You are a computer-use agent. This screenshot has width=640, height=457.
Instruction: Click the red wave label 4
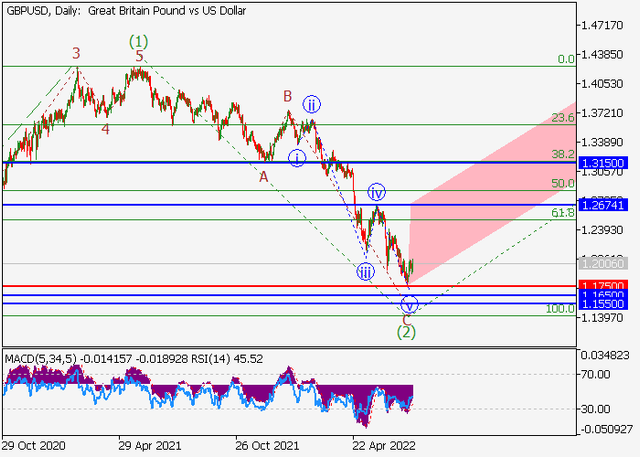[x=105, y=129]
